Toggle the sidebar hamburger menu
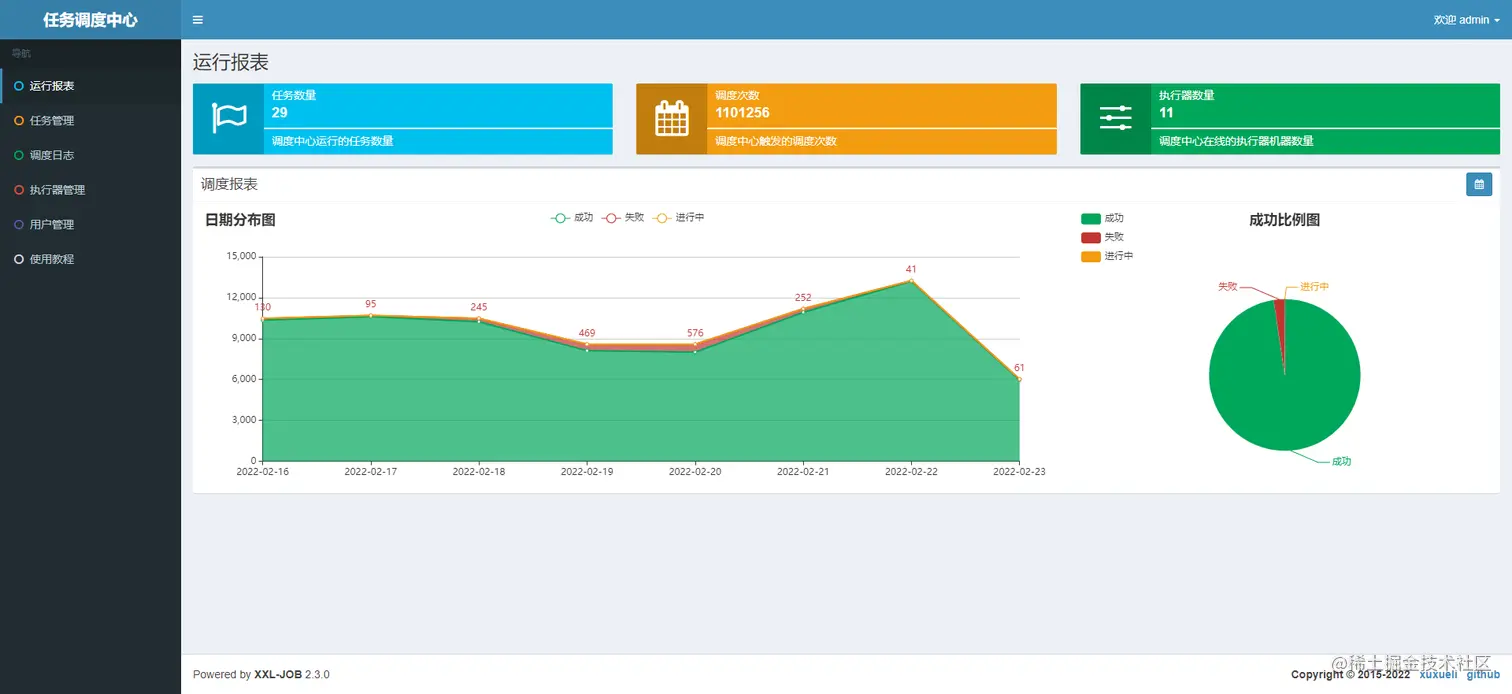1512x694 pixels. [198, 20]
